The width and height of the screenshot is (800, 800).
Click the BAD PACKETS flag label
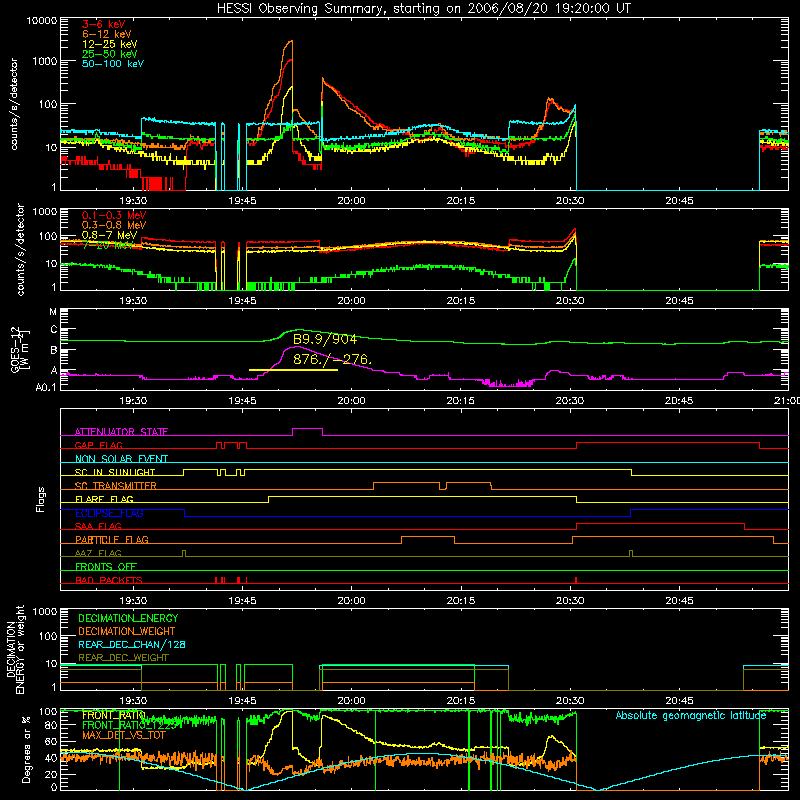click(x=109, y=581)
